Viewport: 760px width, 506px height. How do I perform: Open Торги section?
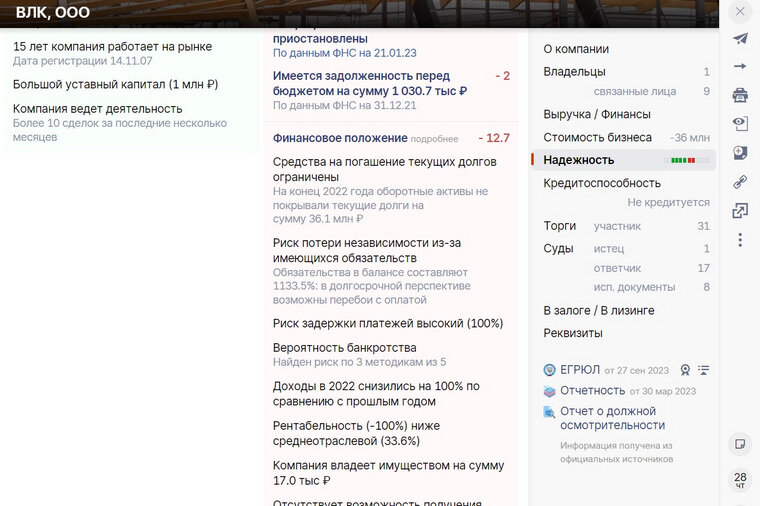tap(559, 226)
